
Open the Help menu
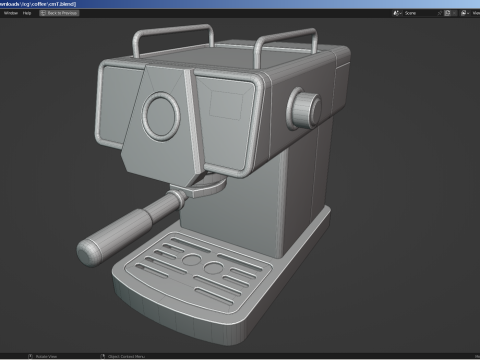27,13
